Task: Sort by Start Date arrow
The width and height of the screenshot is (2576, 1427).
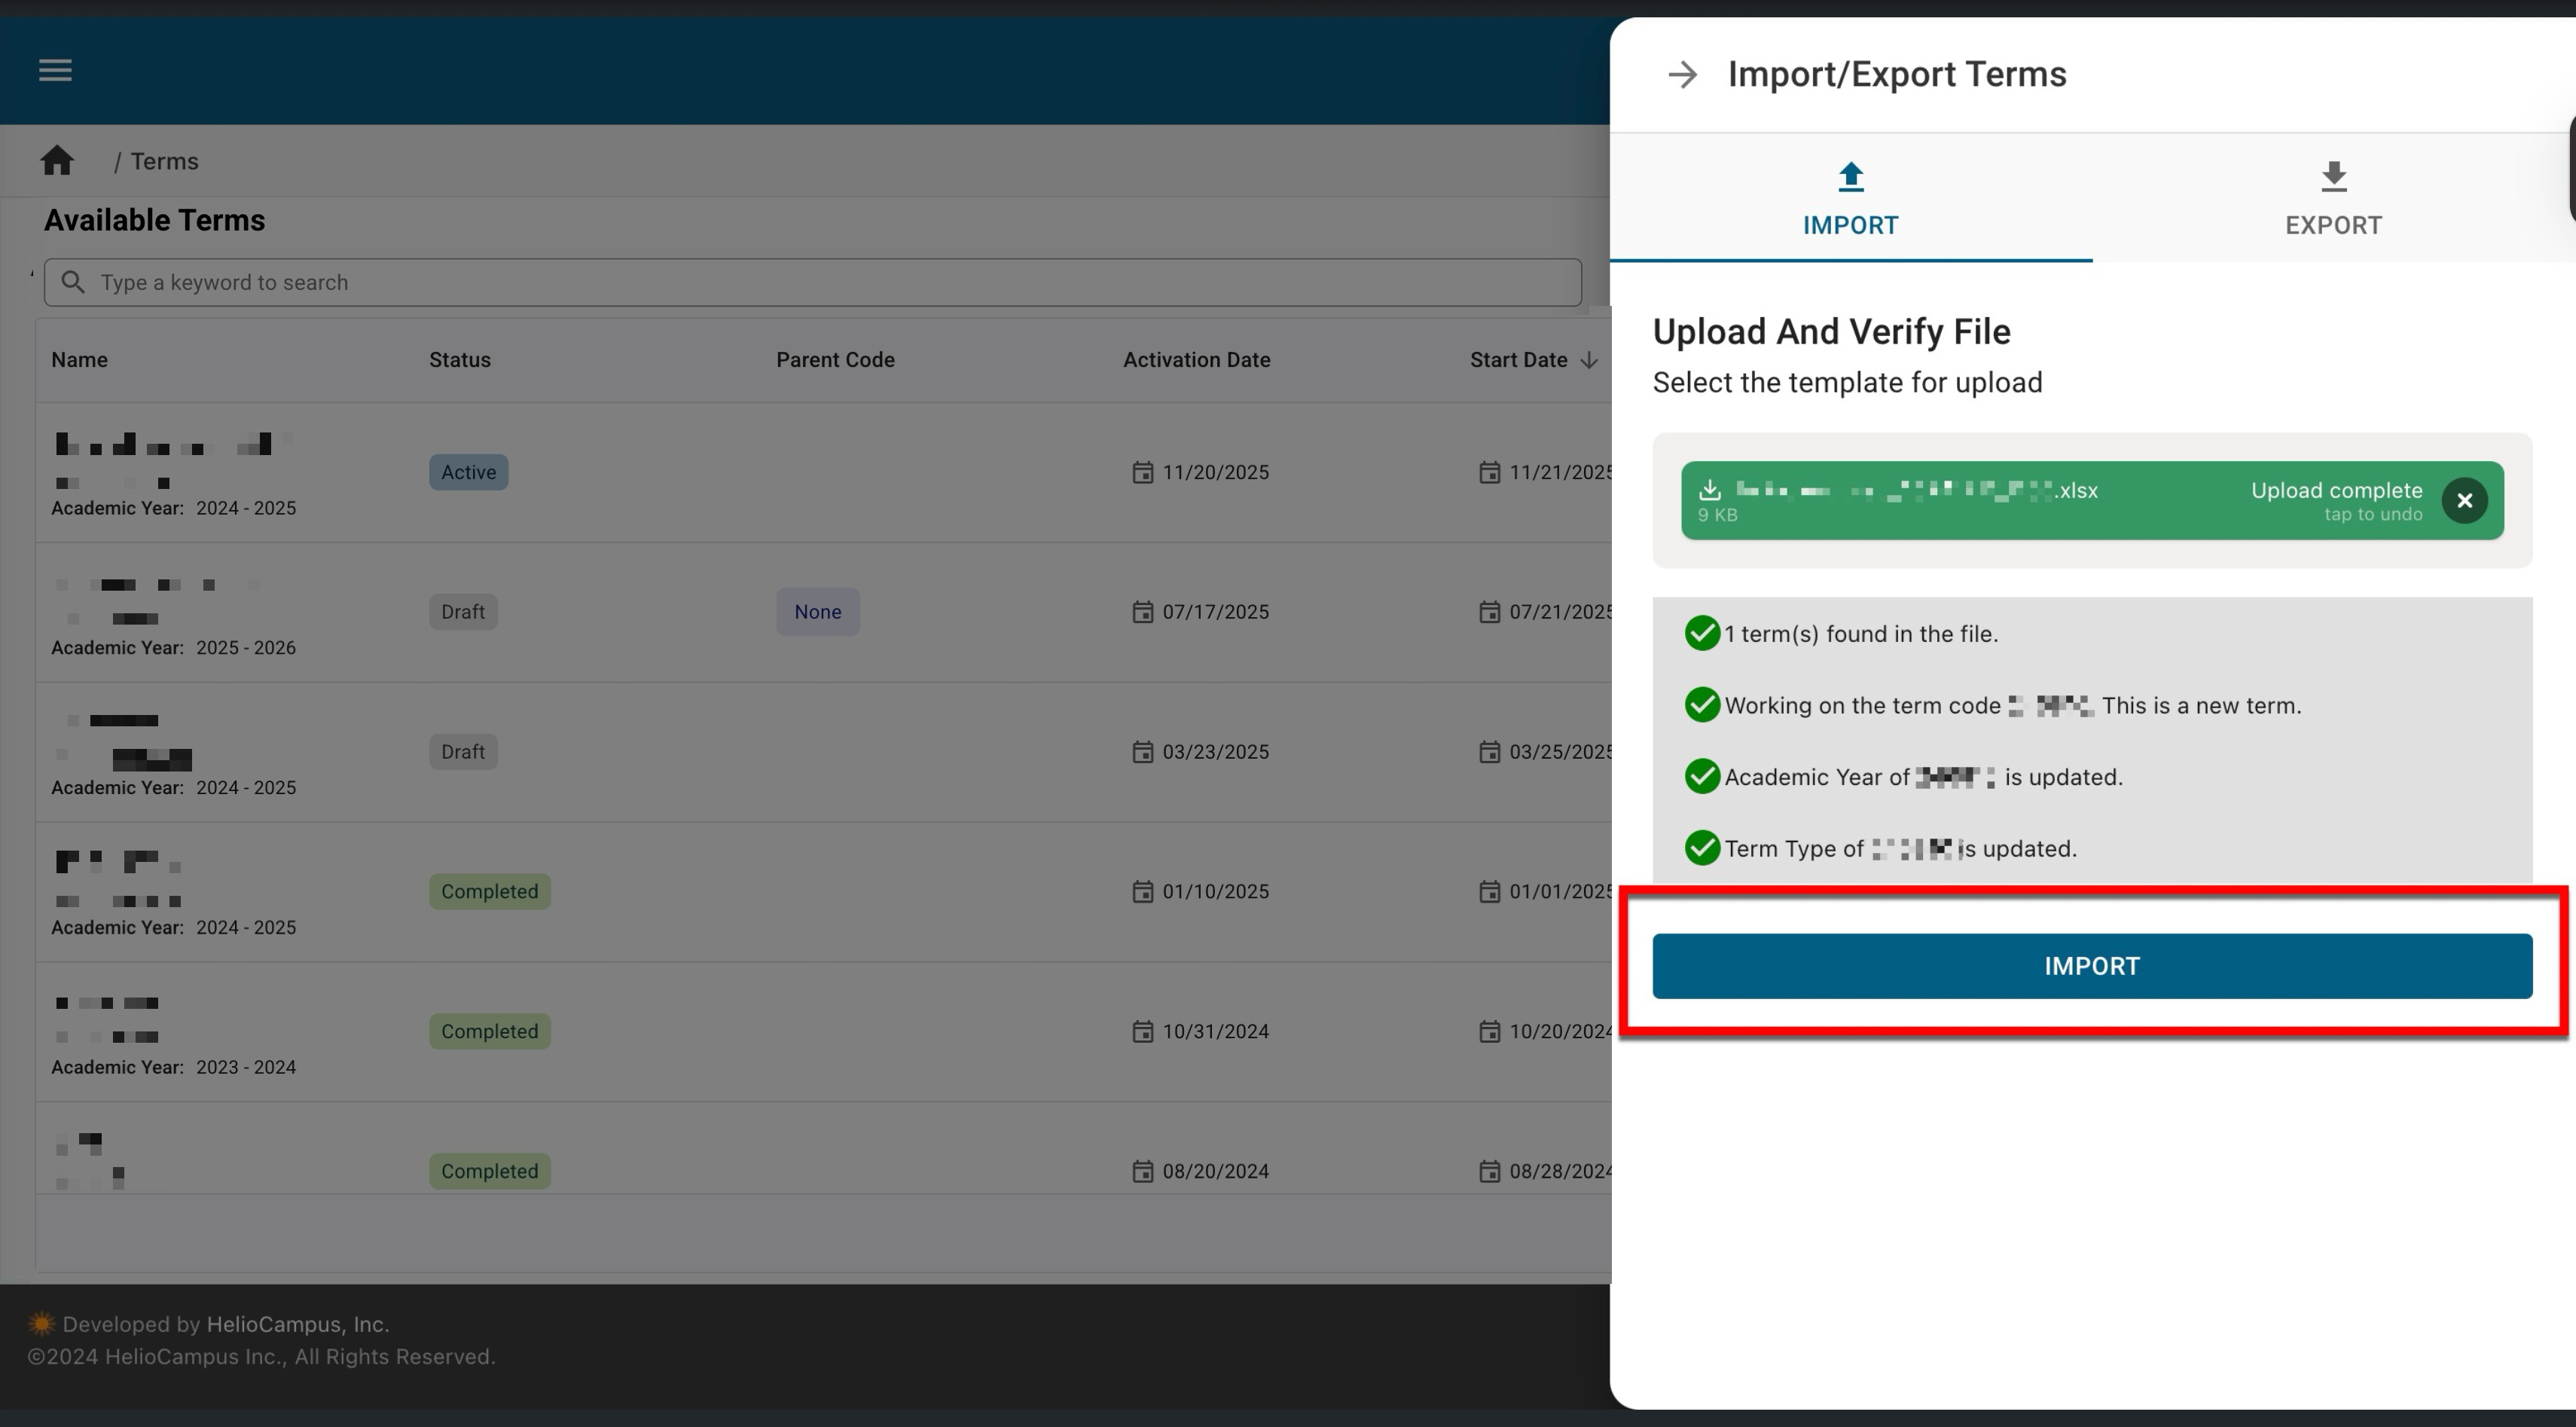Action: (x=1589, y=360)
